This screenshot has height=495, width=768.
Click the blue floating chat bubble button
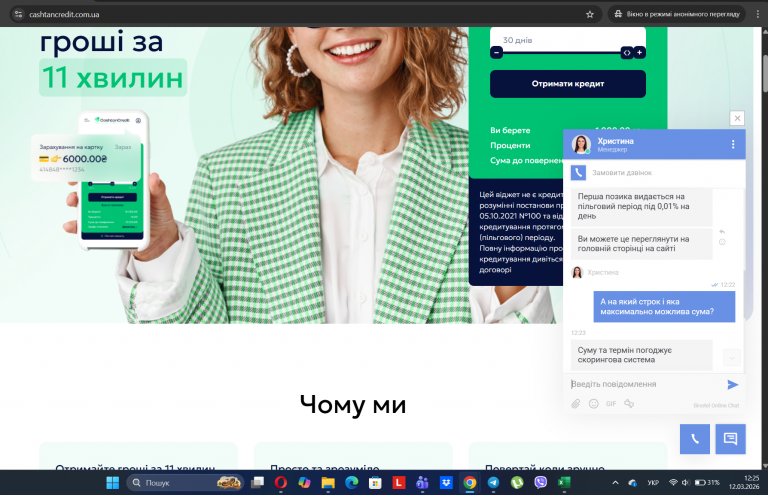(x=730, y=439)
